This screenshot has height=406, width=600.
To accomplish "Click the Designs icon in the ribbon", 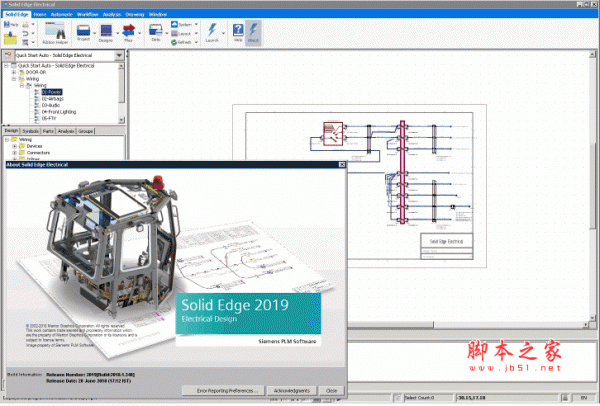I will (106, 30).
